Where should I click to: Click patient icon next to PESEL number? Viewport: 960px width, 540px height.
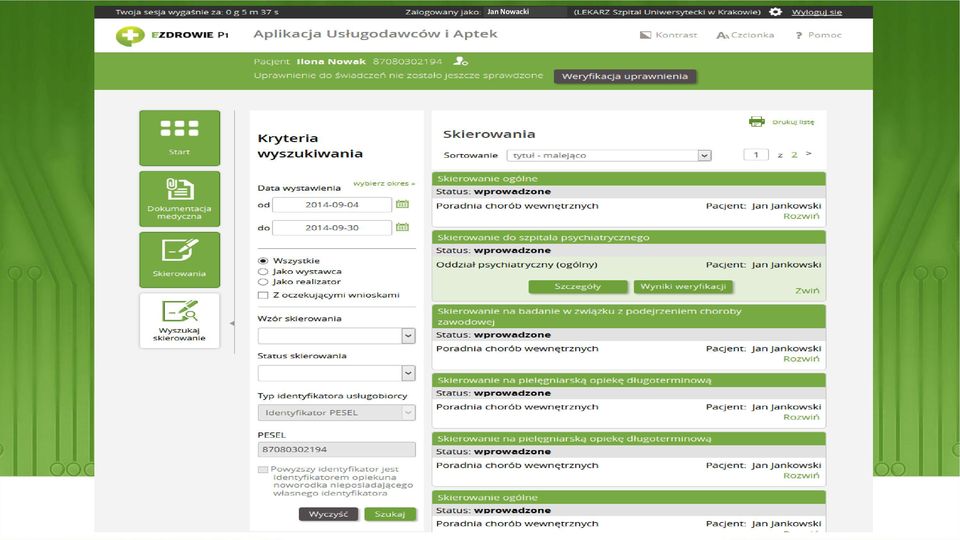click(x=460, y=61)
